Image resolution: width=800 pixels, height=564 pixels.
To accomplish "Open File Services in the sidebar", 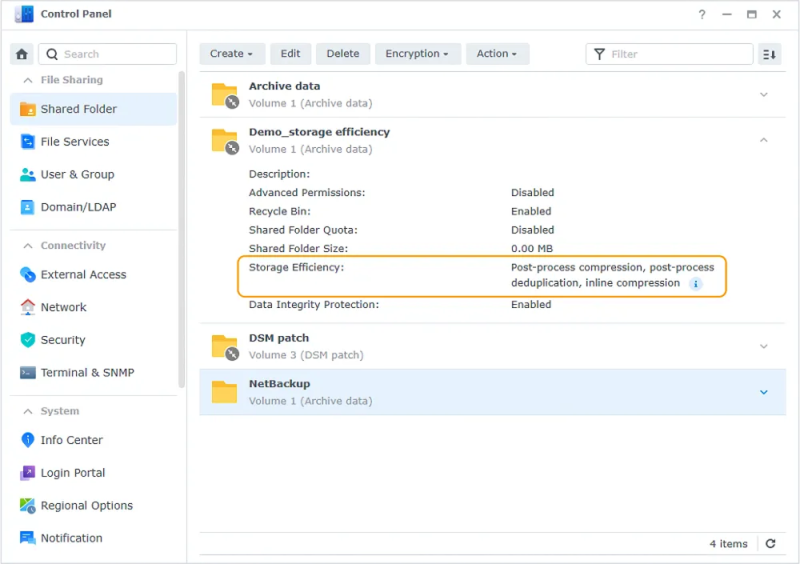I will point(93,141).
